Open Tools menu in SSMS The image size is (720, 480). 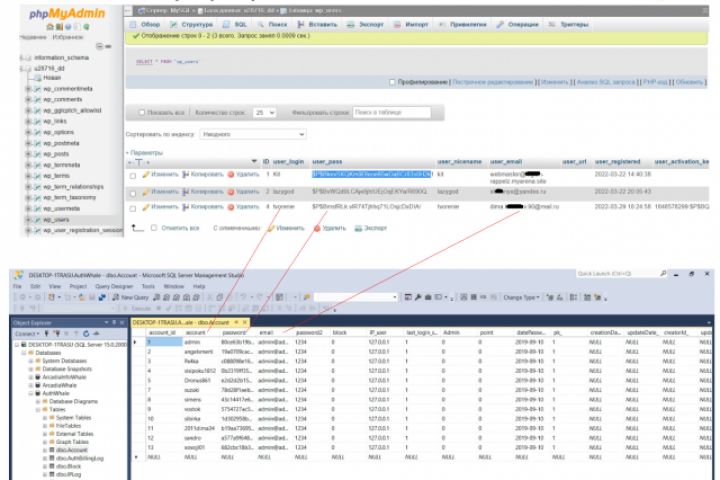click(148, 286)
